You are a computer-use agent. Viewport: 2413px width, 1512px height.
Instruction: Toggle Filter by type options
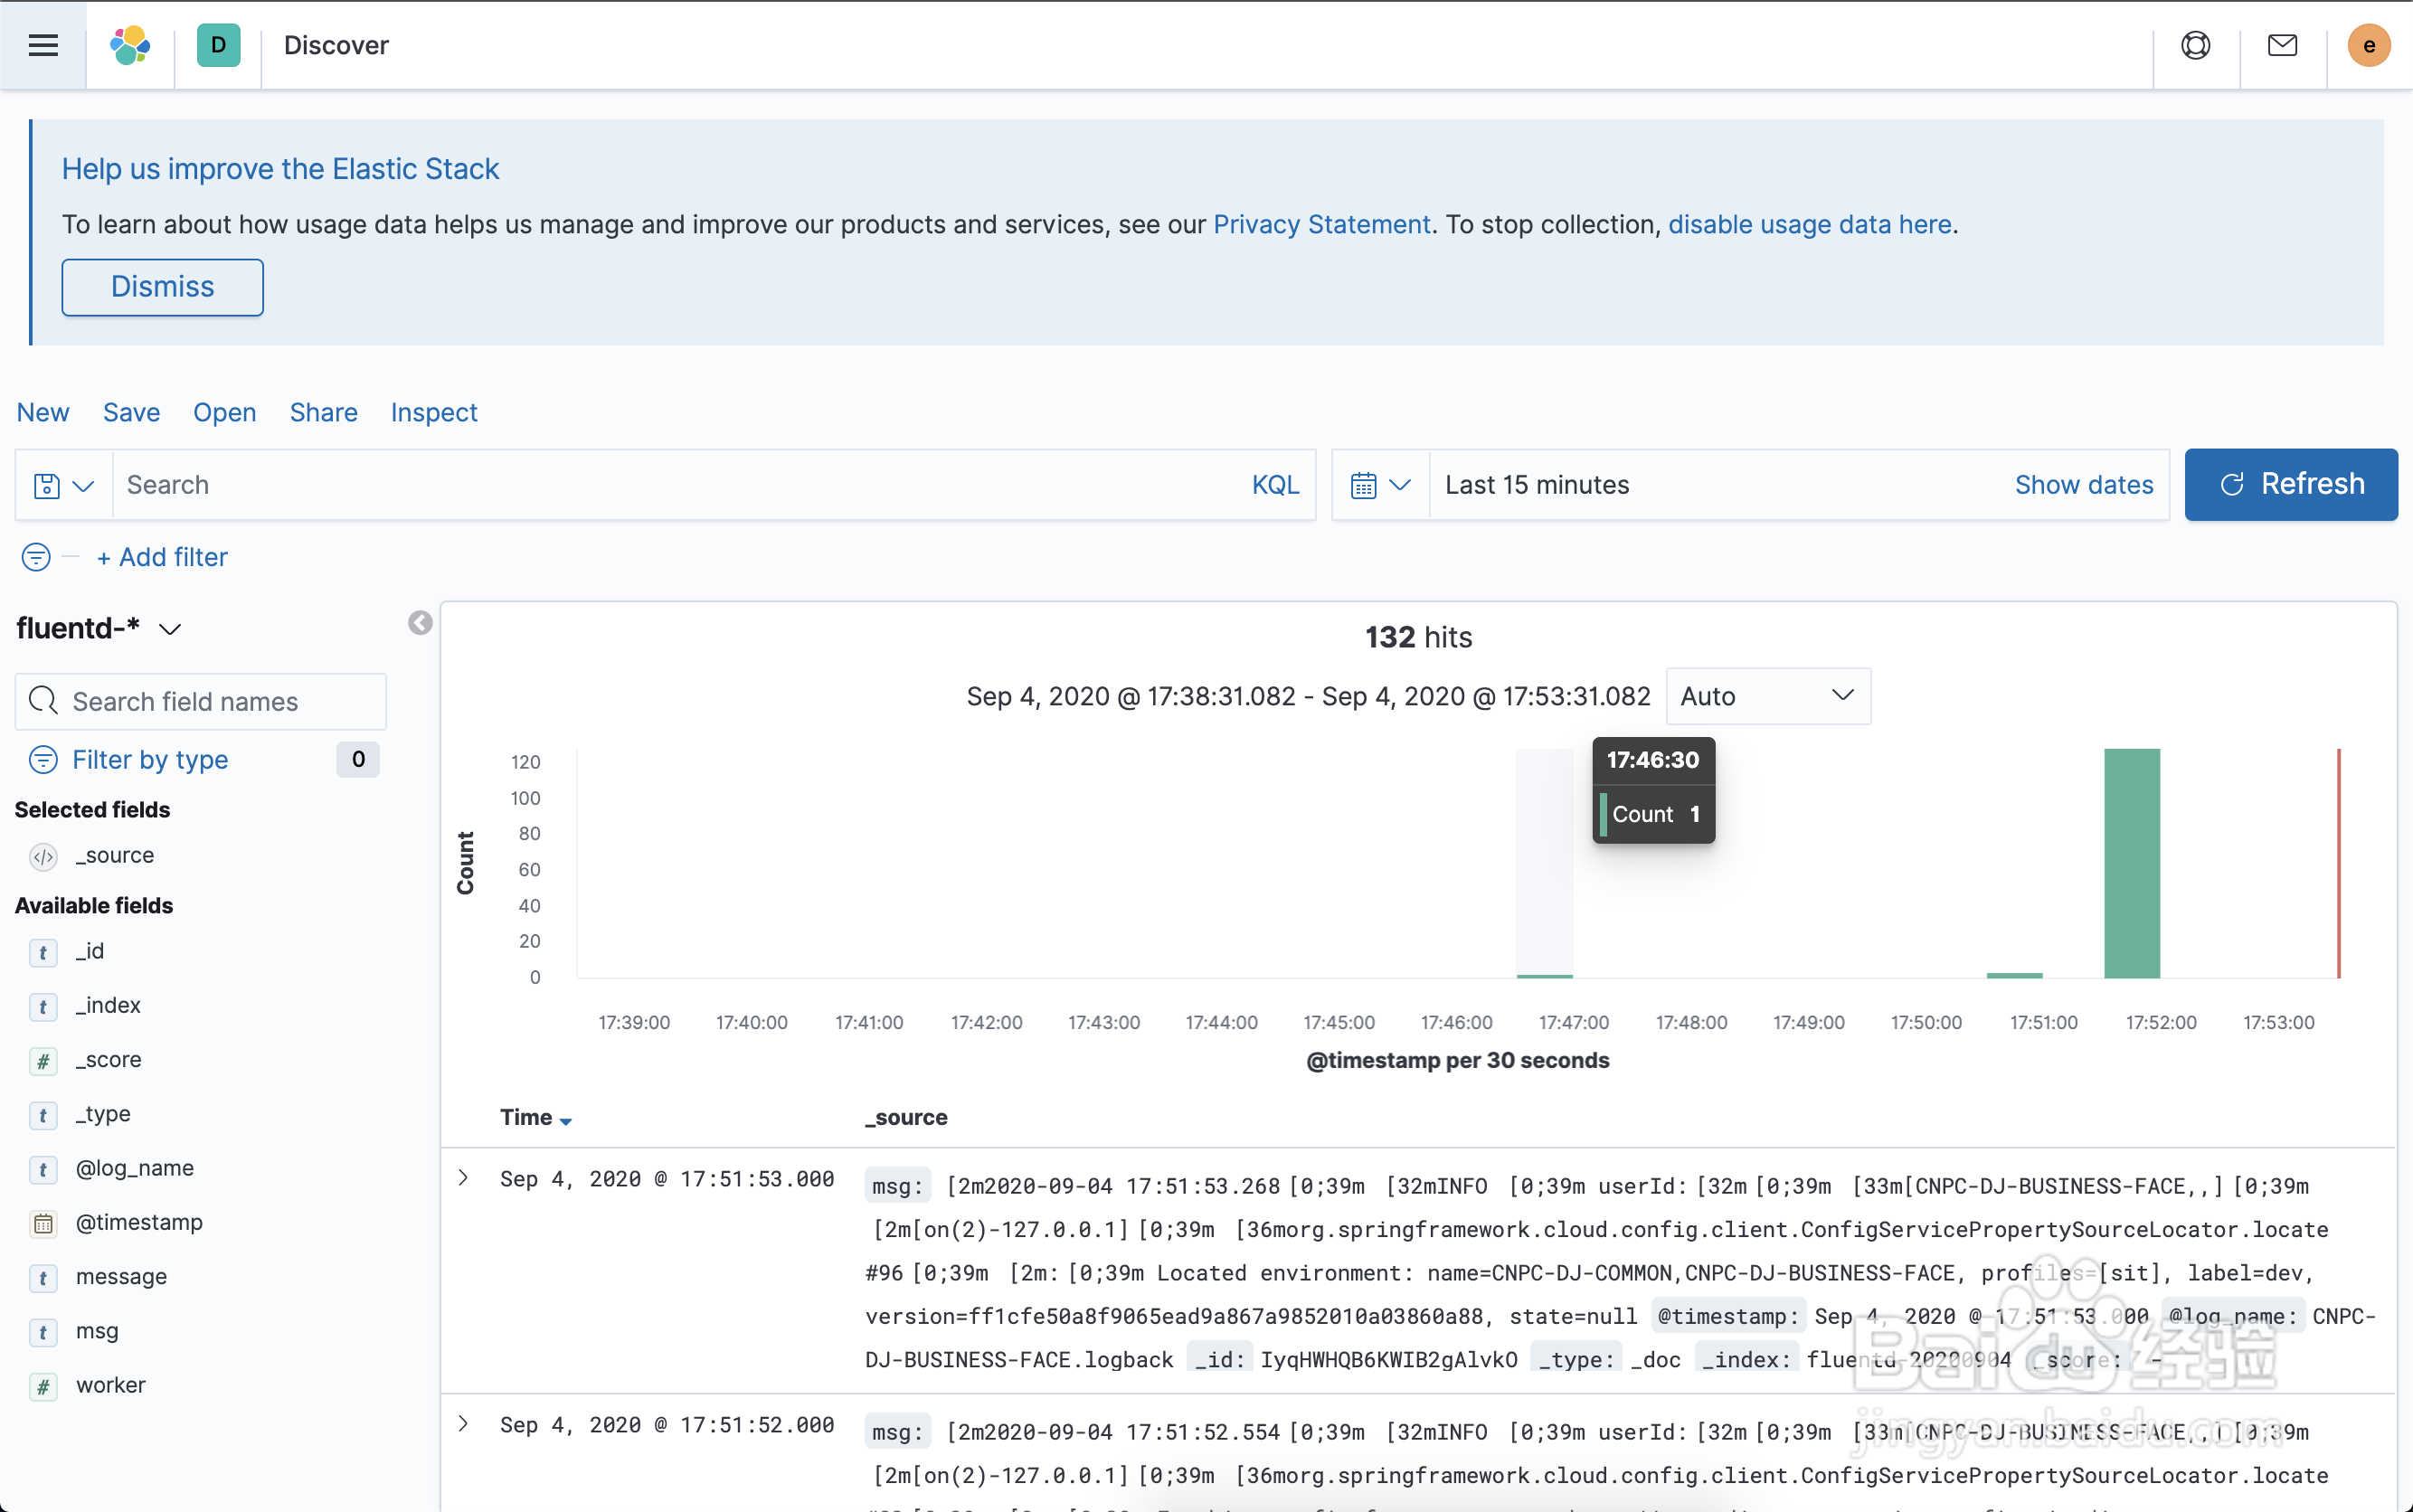pos(150,760)
